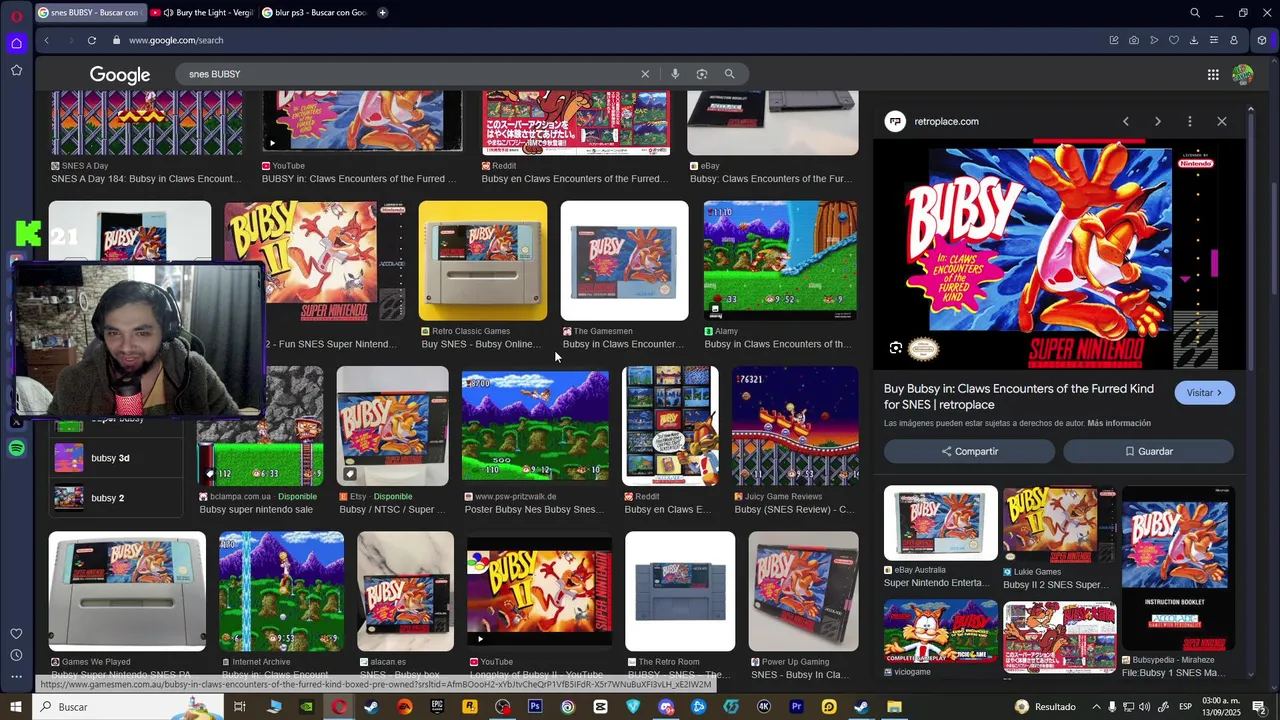Image resolution: width=1280 pixels, height=720 pixels.
Task: Click the Opera player send-arrow icon
Action: [1154, 40]
